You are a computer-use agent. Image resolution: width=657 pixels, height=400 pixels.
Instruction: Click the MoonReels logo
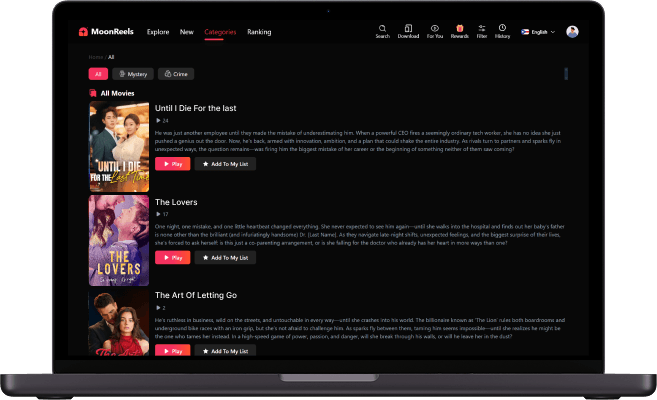point(106,32)
